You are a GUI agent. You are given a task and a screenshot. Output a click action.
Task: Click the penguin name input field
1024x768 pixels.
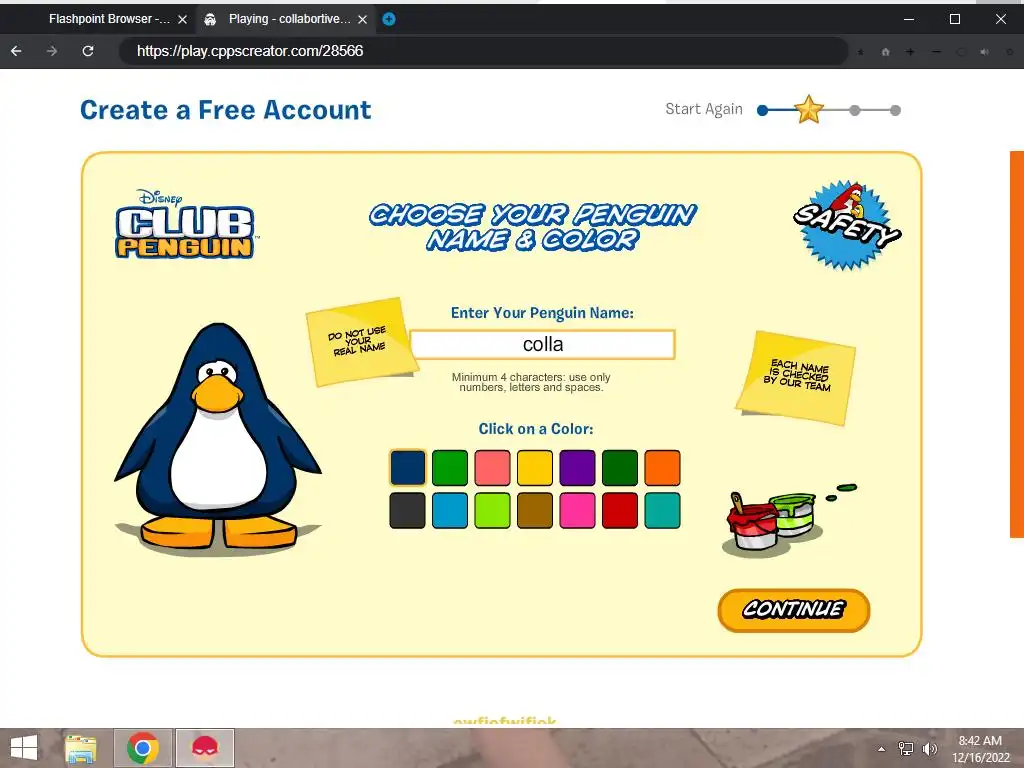coord(542,344)
